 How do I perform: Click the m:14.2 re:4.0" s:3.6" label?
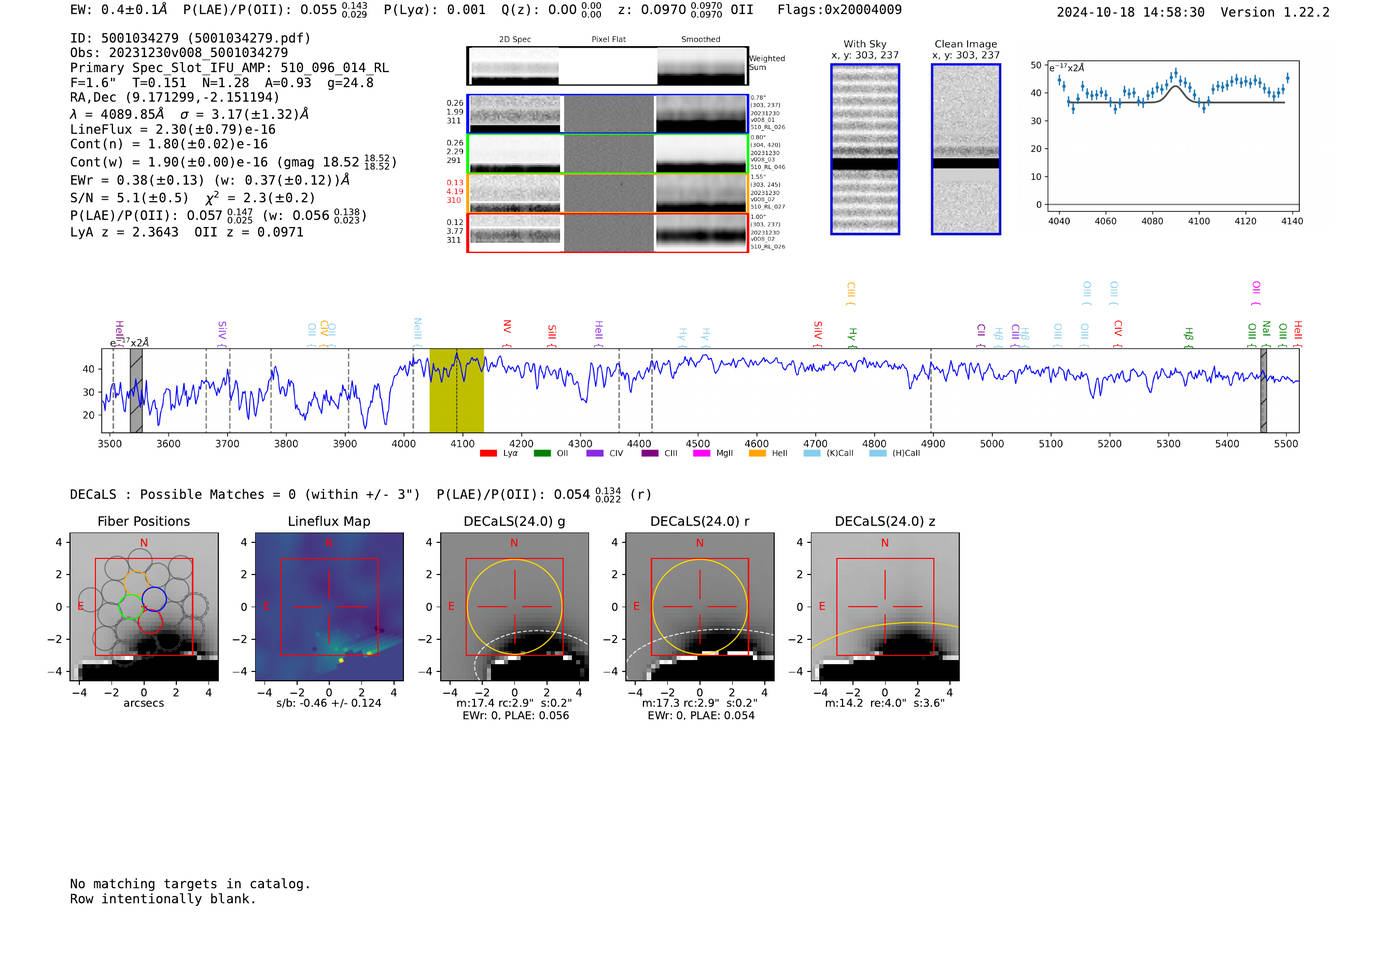tap(884, 703)
